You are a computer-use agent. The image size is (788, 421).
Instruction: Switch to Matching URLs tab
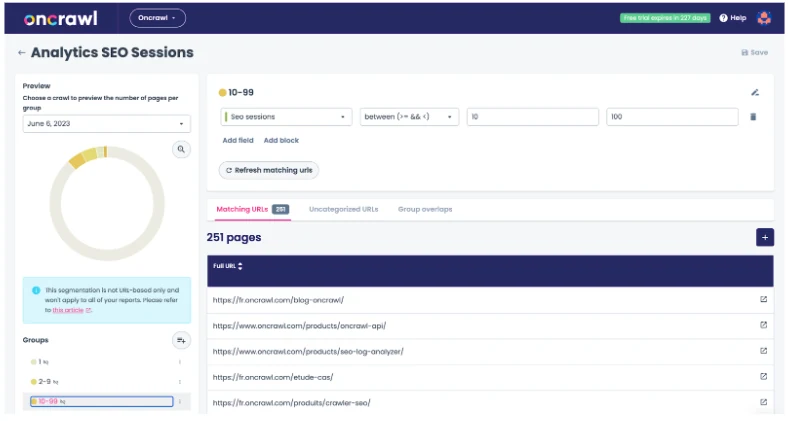tap(252, 209)
